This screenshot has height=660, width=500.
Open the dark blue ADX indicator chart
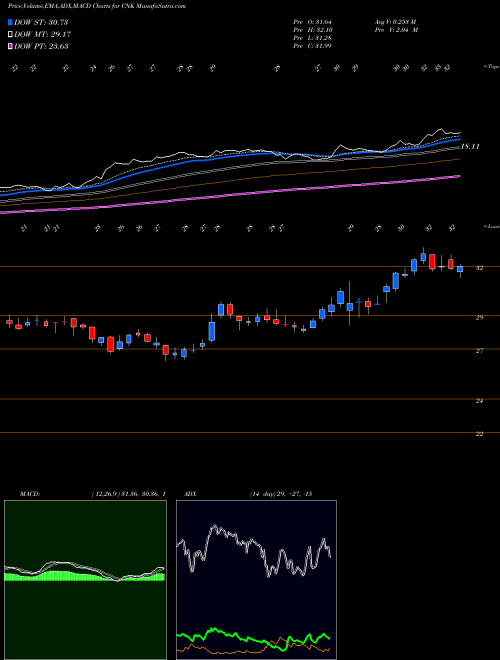(x=256, y=580)
